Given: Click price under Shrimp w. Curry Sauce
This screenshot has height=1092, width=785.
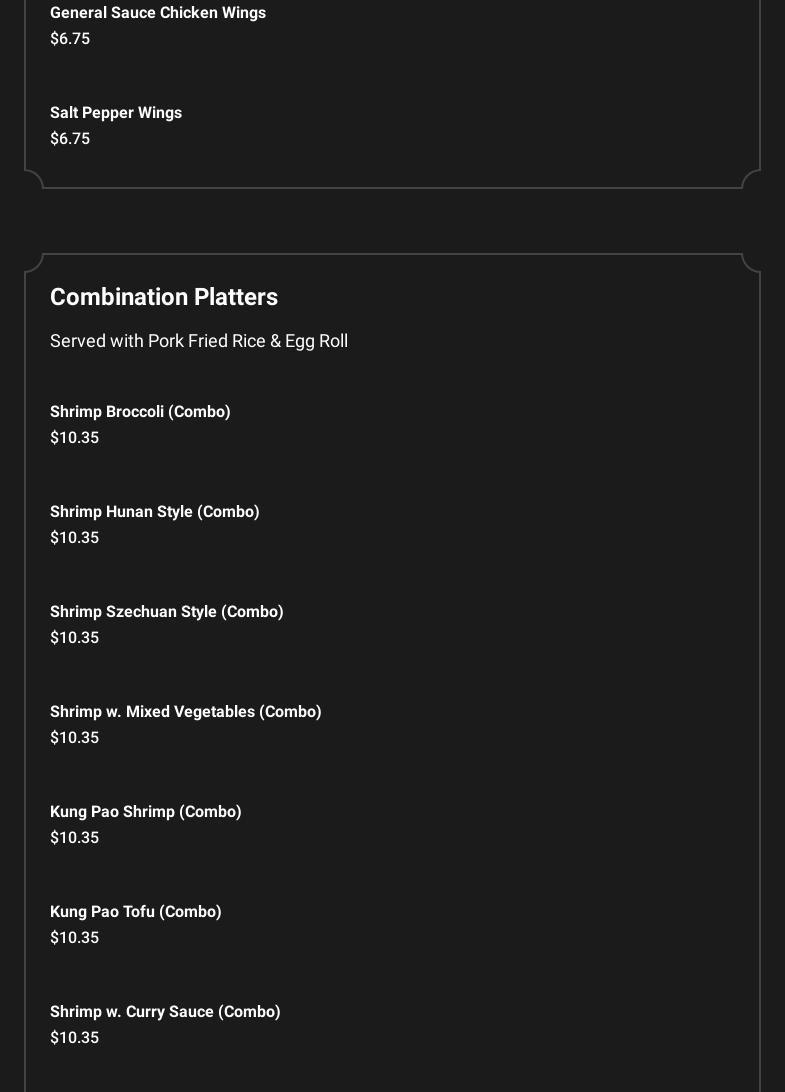Looking at the screenshot, I should pos(75,1038).
